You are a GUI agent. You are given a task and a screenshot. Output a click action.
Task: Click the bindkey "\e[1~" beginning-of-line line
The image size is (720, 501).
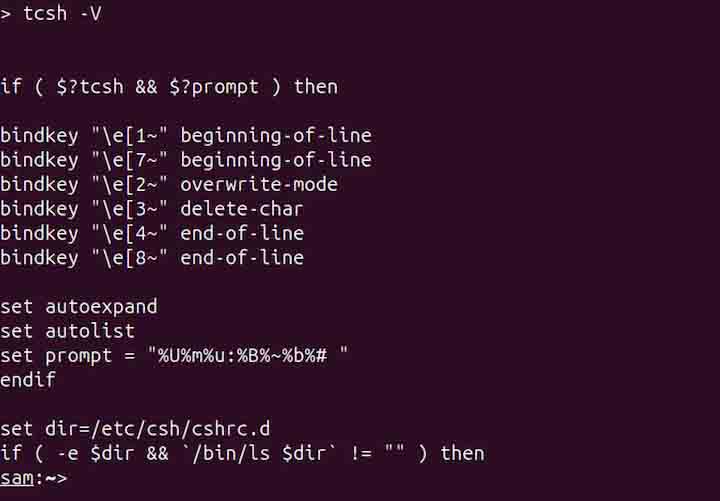(185, 135)
